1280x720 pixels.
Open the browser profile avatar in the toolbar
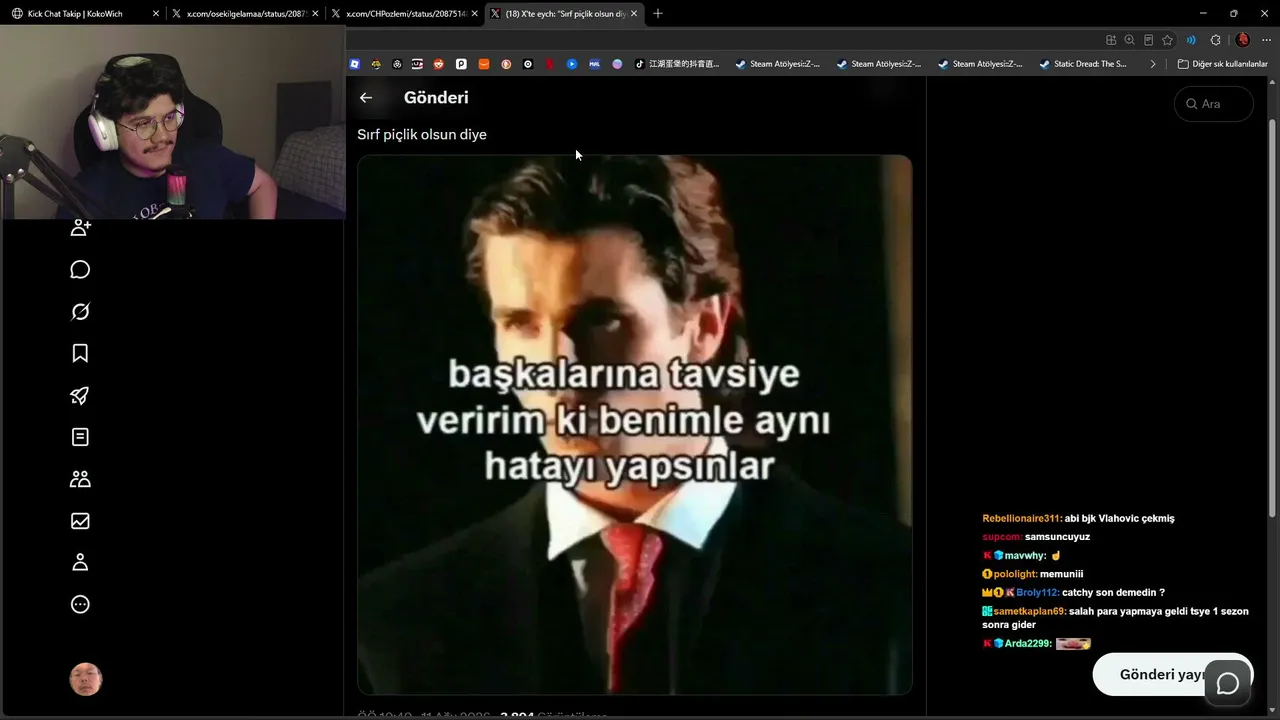click(x=1243, y=40)
